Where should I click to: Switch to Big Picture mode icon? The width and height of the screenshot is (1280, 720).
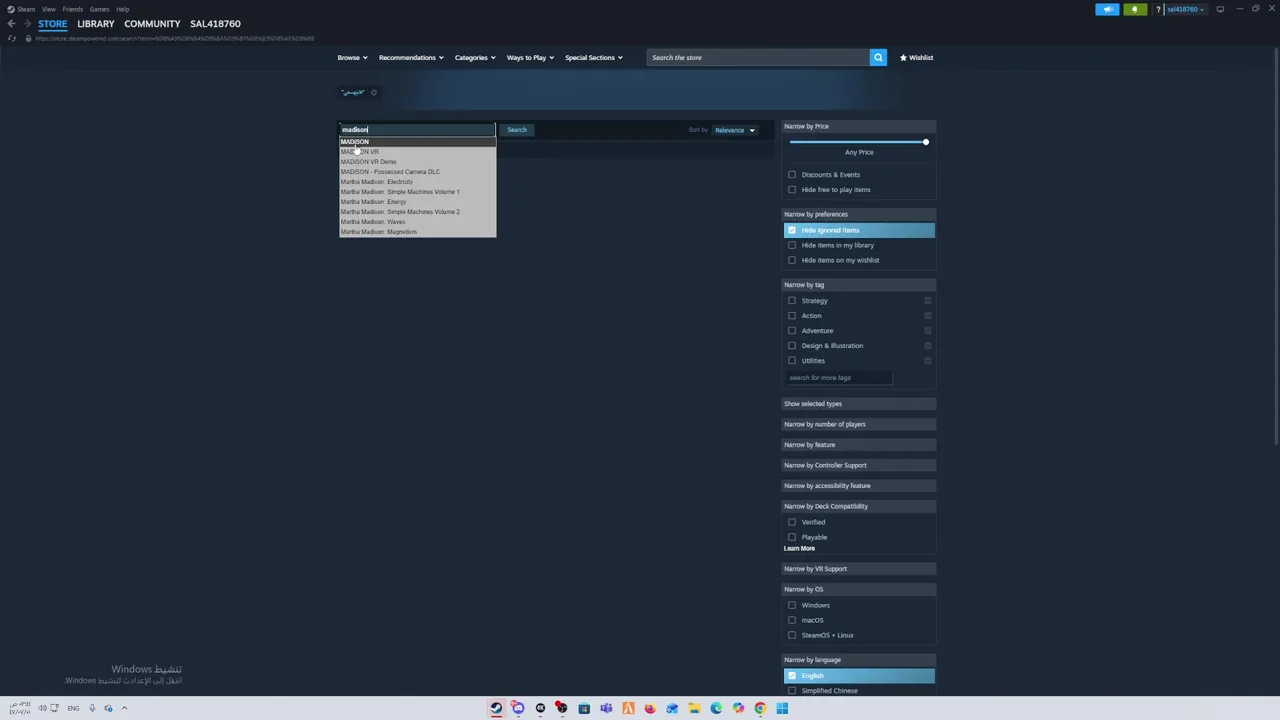coord(1220,9)
